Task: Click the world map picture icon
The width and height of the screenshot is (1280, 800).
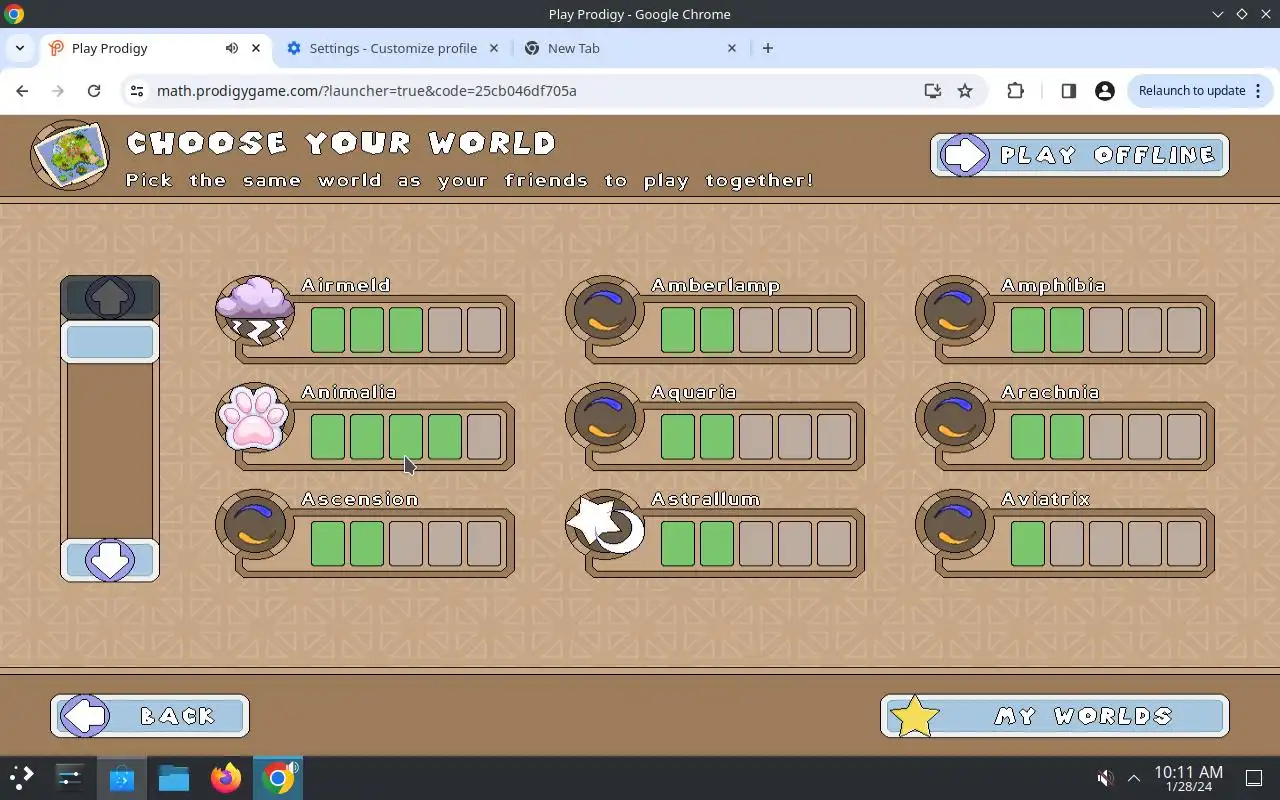Action: [70, 155]
